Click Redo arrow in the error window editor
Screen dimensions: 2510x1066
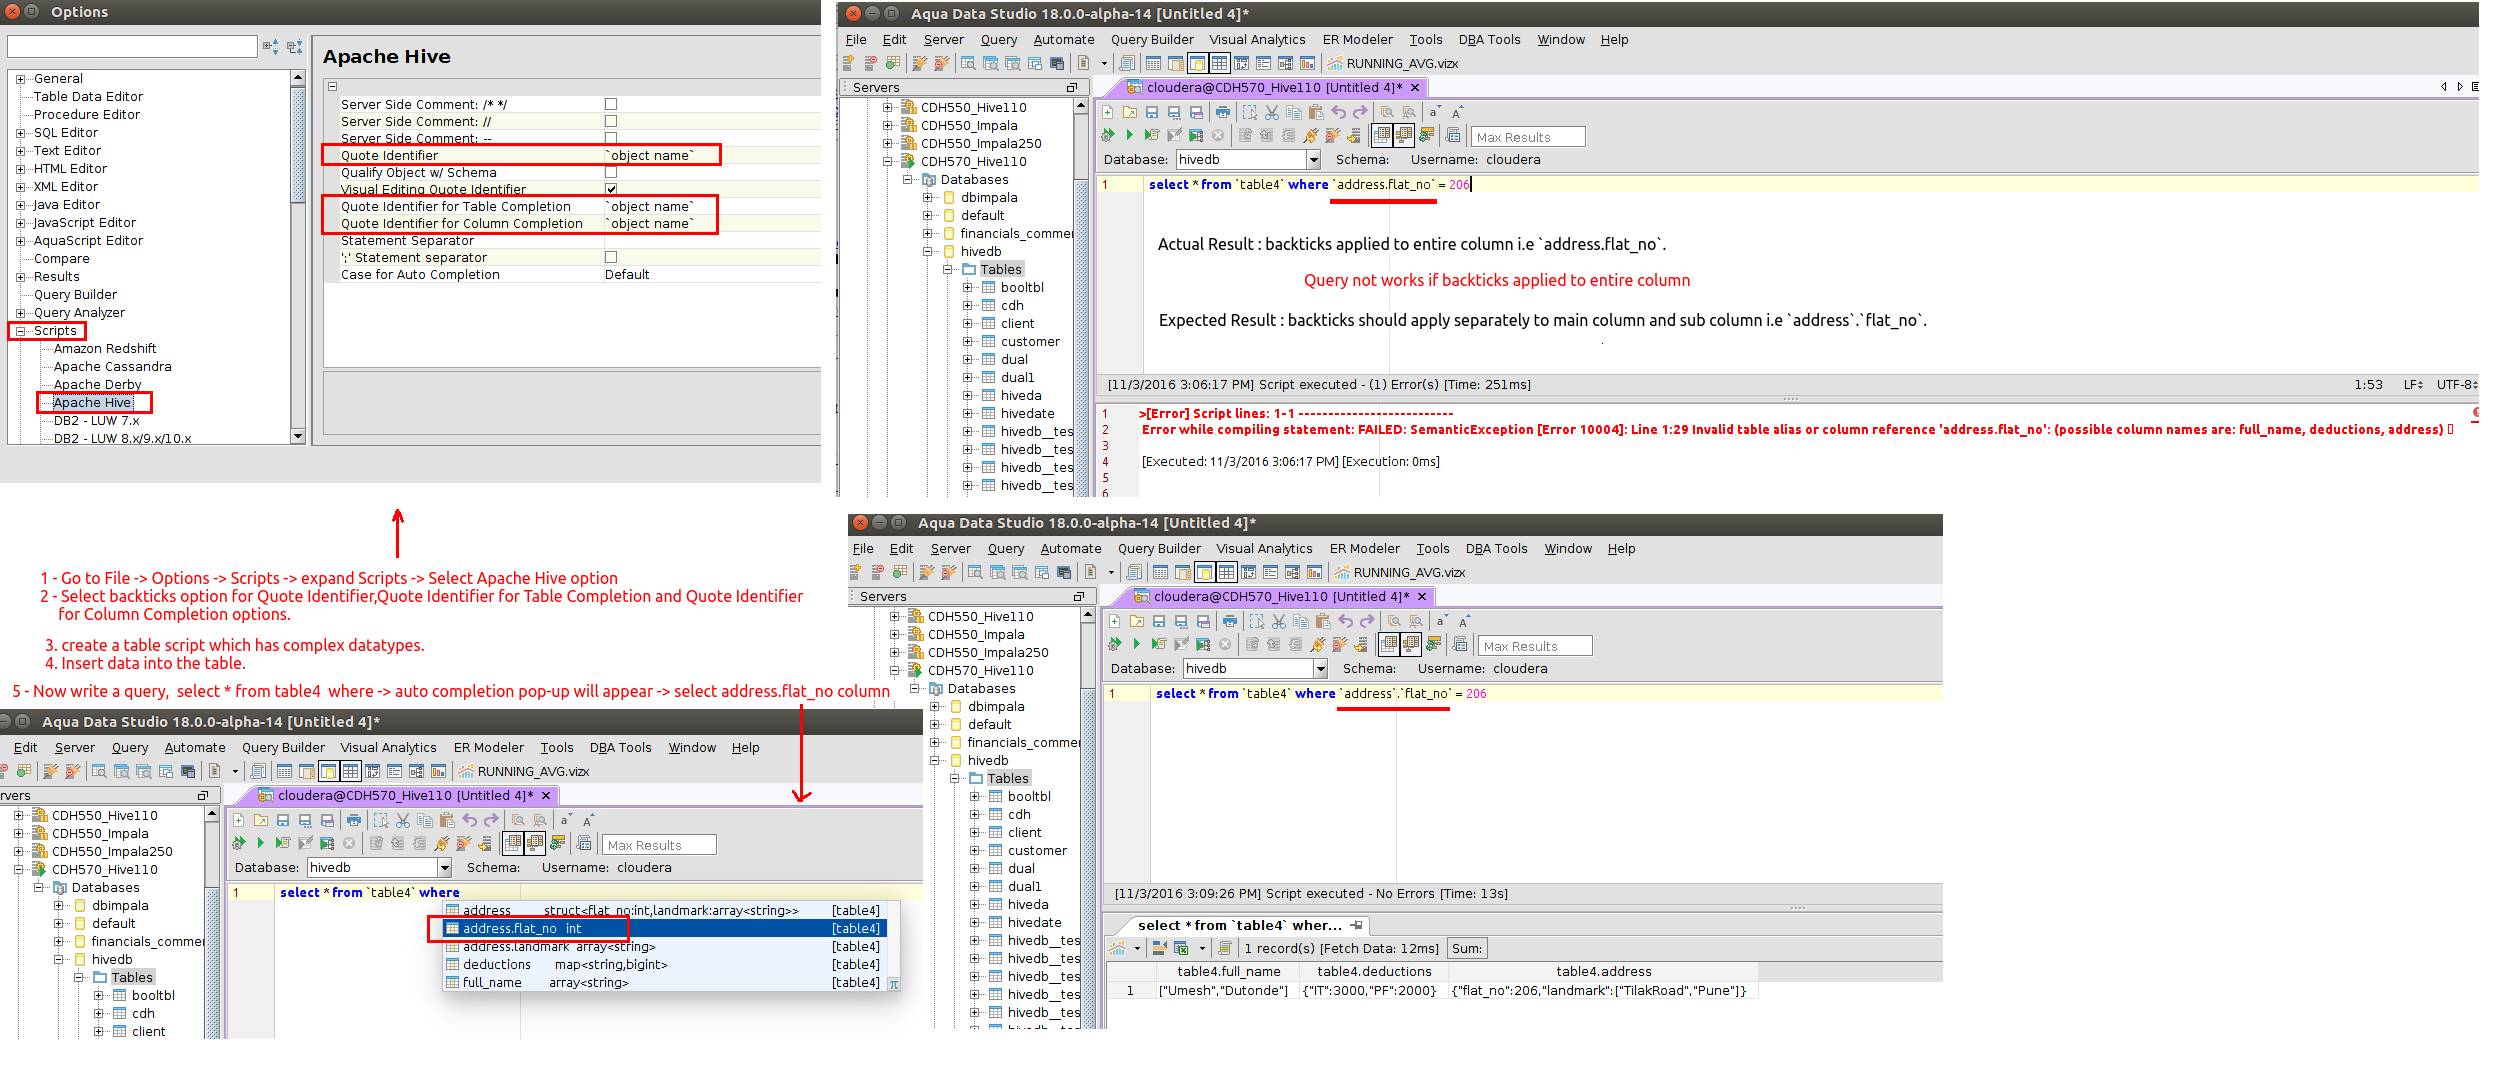(1360, 112)
